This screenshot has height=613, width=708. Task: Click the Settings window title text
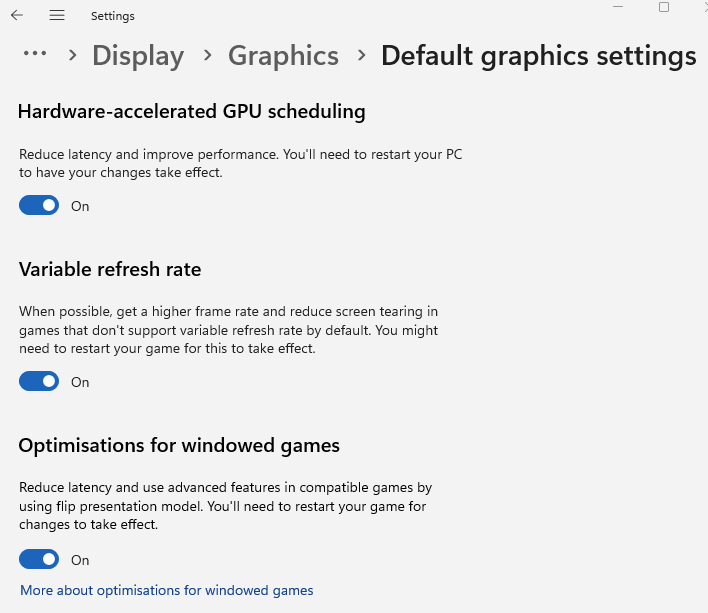point(112,16)
